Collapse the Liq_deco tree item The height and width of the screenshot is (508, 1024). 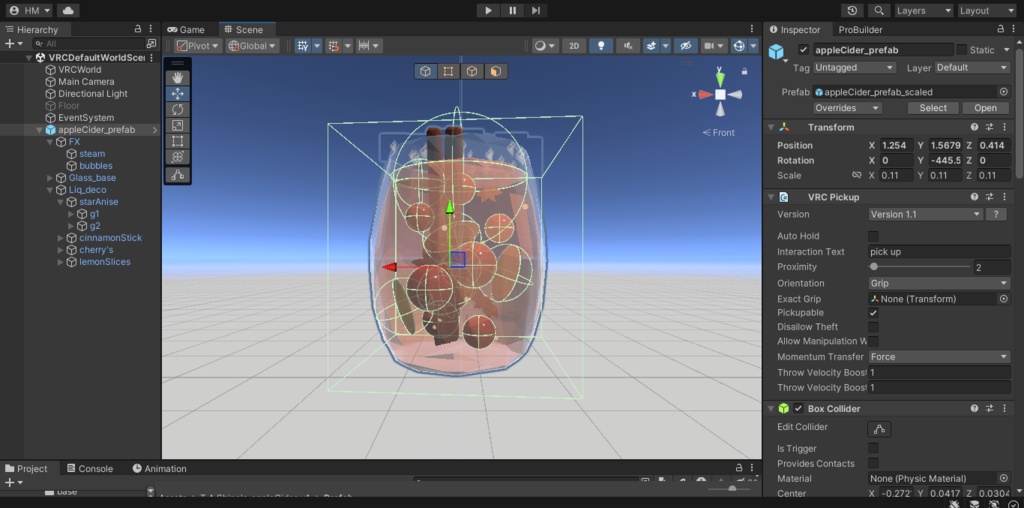tap(50, 190)
